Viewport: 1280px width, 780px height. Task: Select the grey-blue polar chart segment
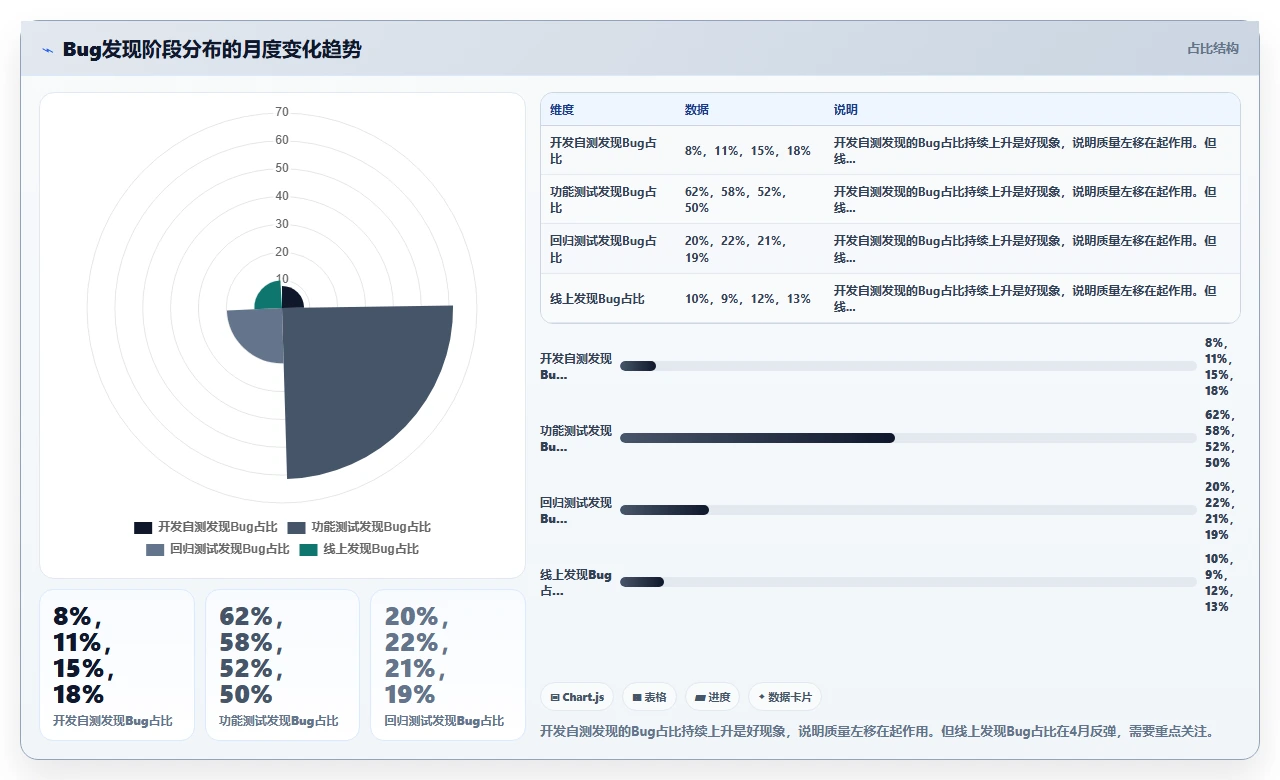255,335
